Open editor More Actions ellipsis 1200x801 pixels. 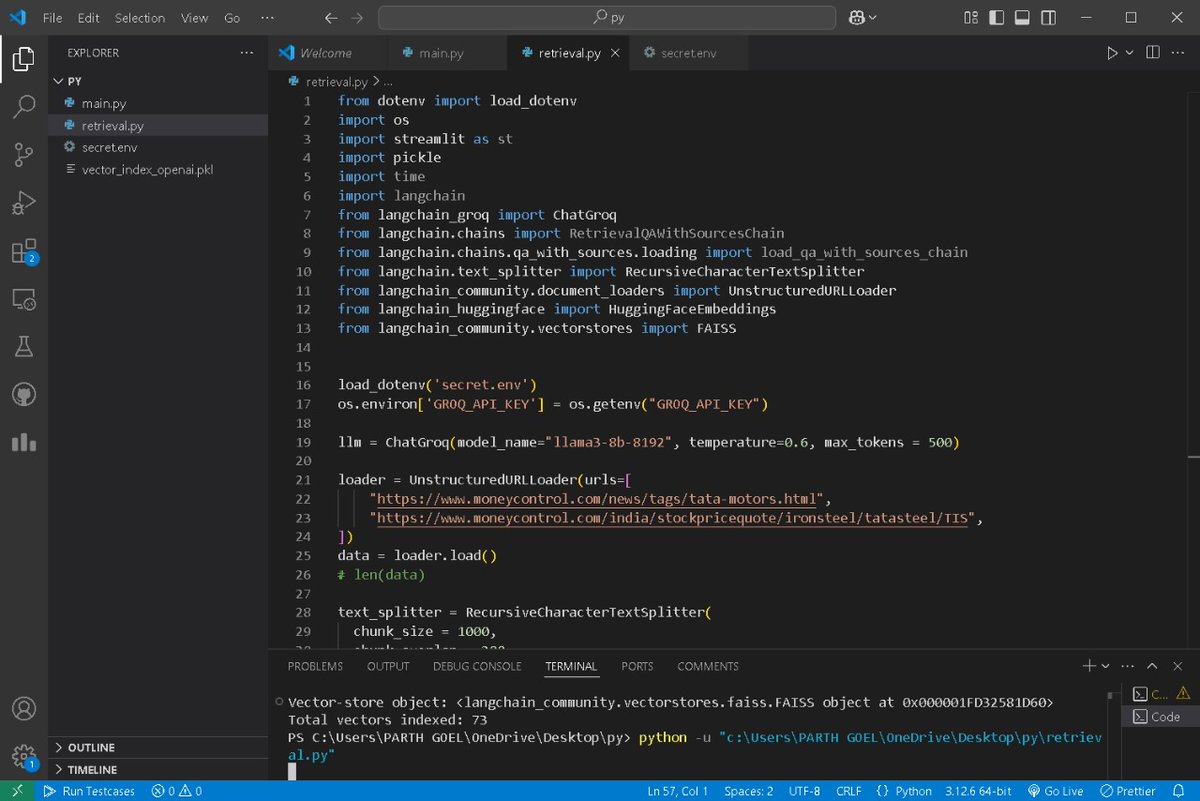point(1178,53)
